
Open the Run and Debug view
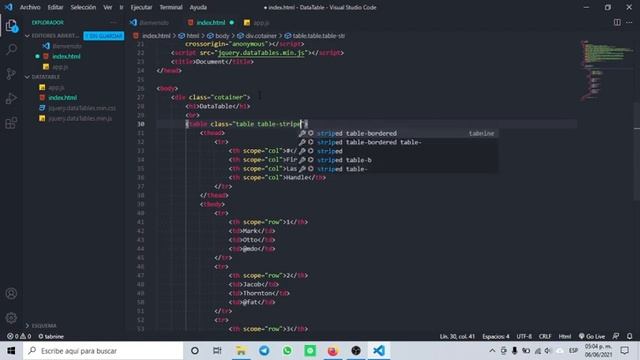11,98
